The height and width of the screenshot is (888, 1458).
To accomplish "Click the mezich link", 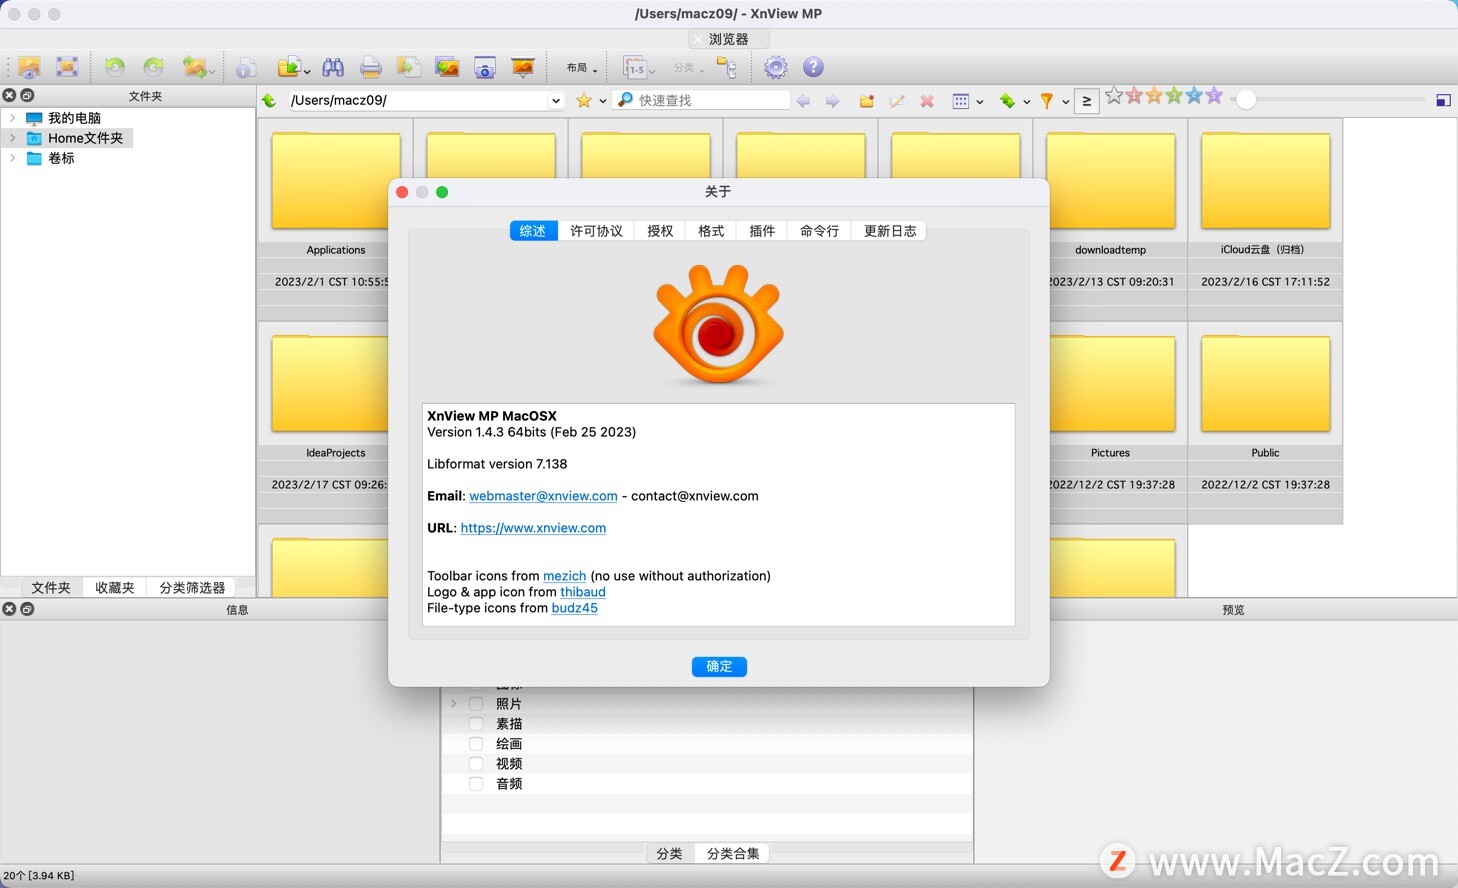I will pos(564,576).
